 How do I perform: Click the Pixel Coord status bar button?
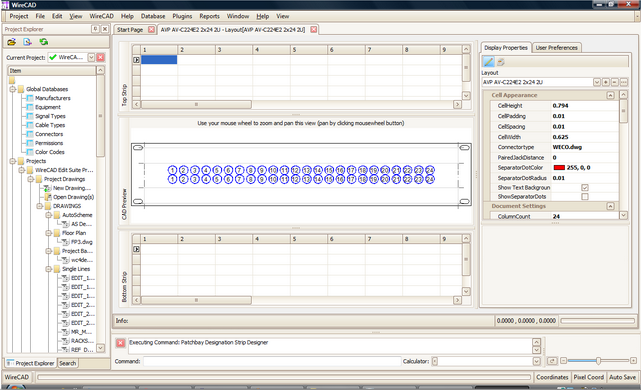point(588,377)
